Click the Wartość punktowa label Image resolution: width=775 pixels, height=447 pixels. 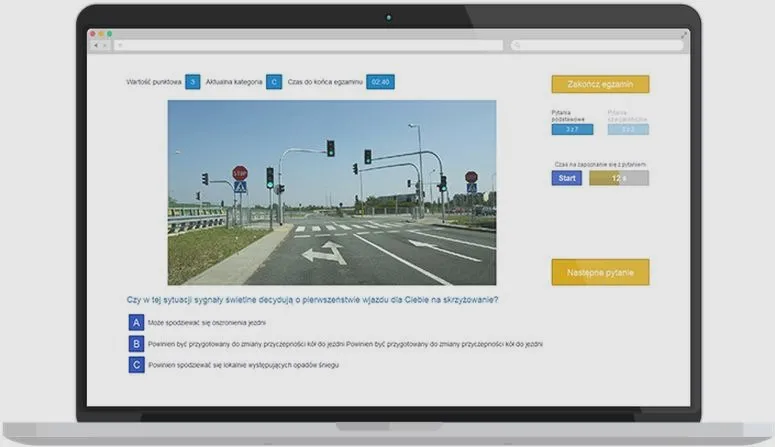pyautogui.click(x=154, y=82)
